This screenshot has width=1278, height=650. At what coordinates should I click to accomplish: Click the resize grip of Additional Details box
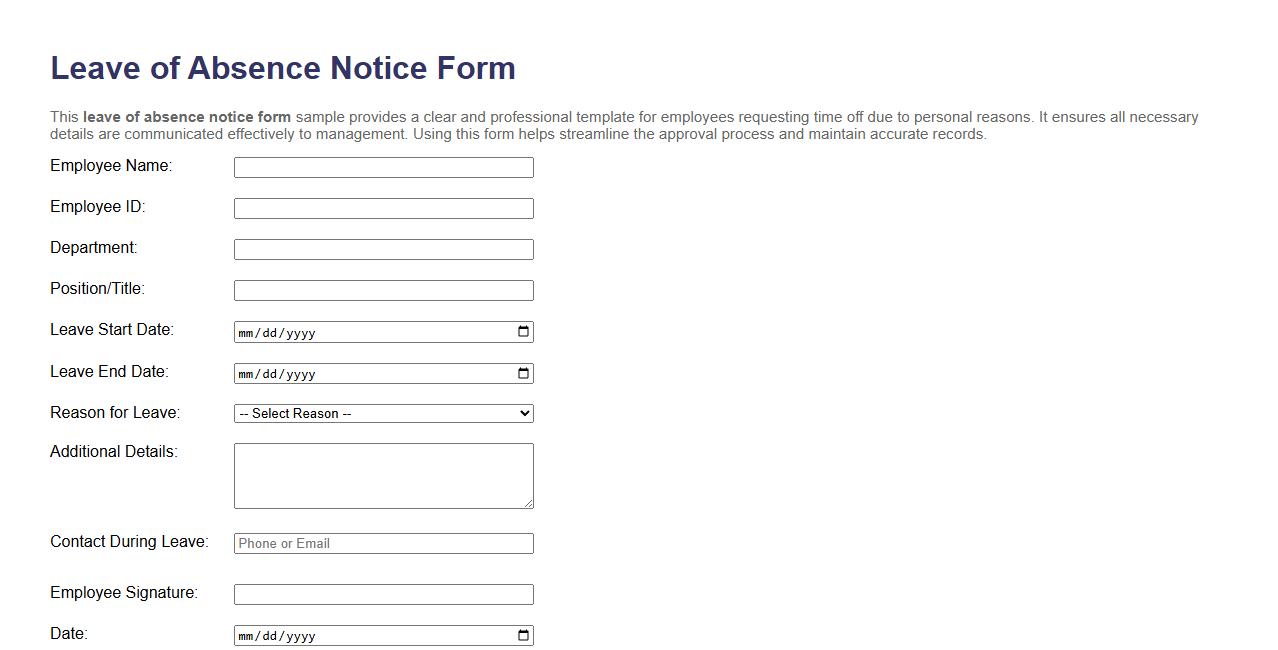coord(529,505)
